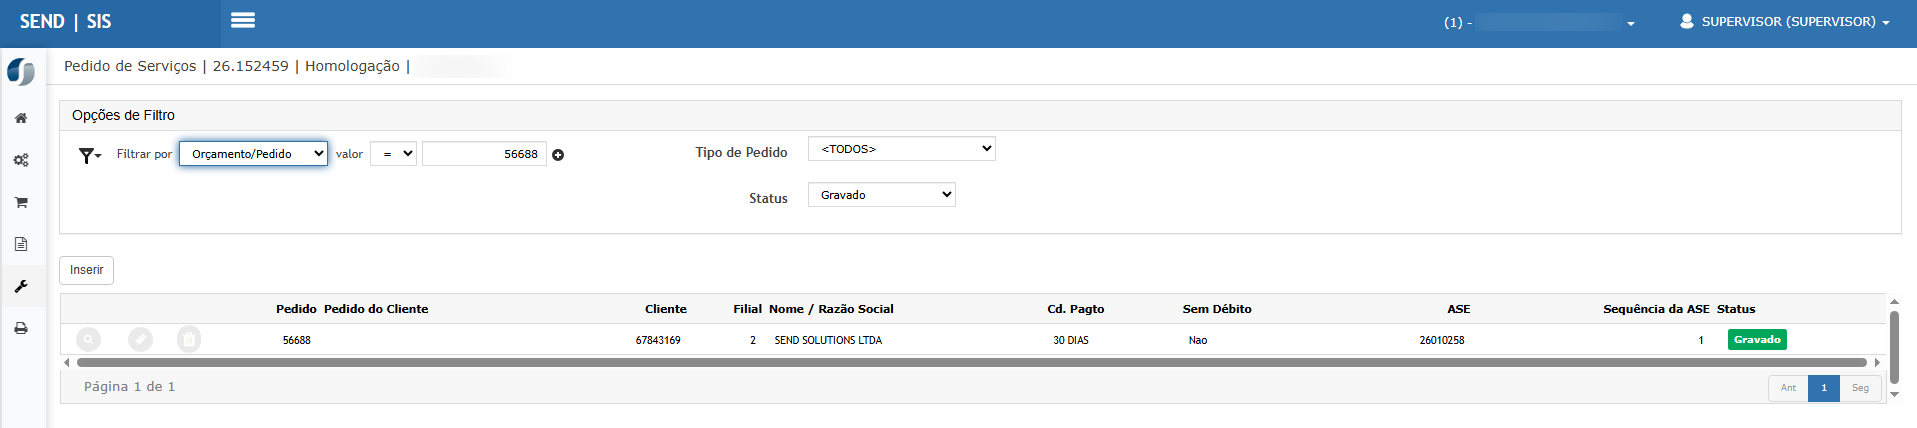Click the Cd. Pagto column header
1917x428 pixels.
[1076, 309]
